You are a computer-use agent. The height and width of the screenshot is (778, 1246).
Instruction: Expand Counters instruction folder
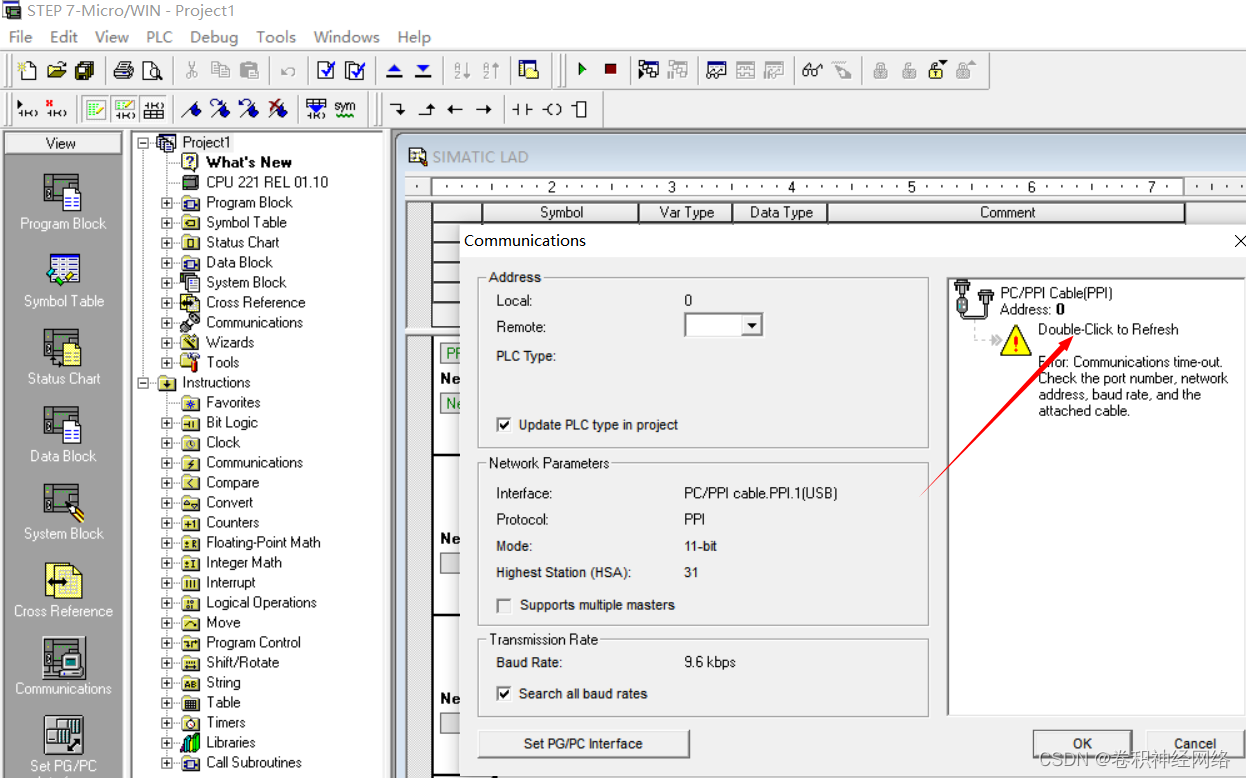pyautogui.click(x=167, y=523)
